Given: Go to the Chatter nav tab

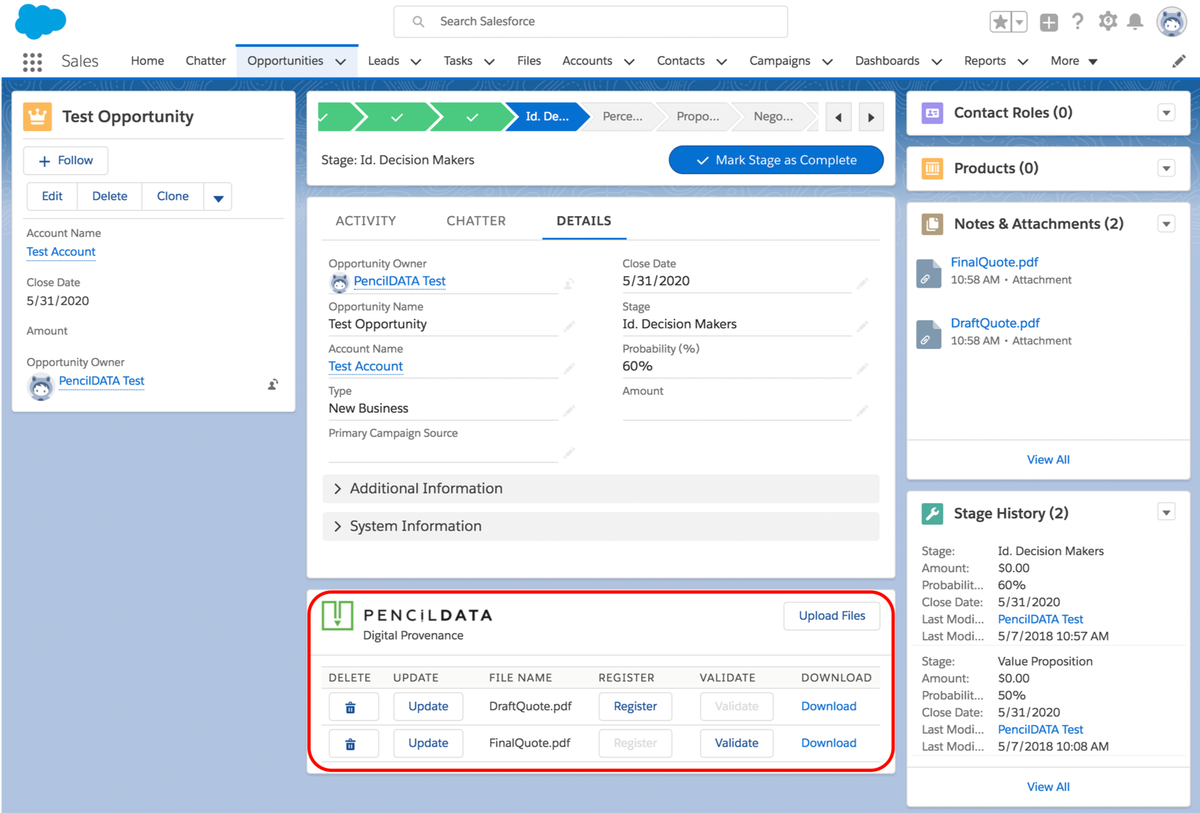Looking at the screenshot, I should click(206, 61).
